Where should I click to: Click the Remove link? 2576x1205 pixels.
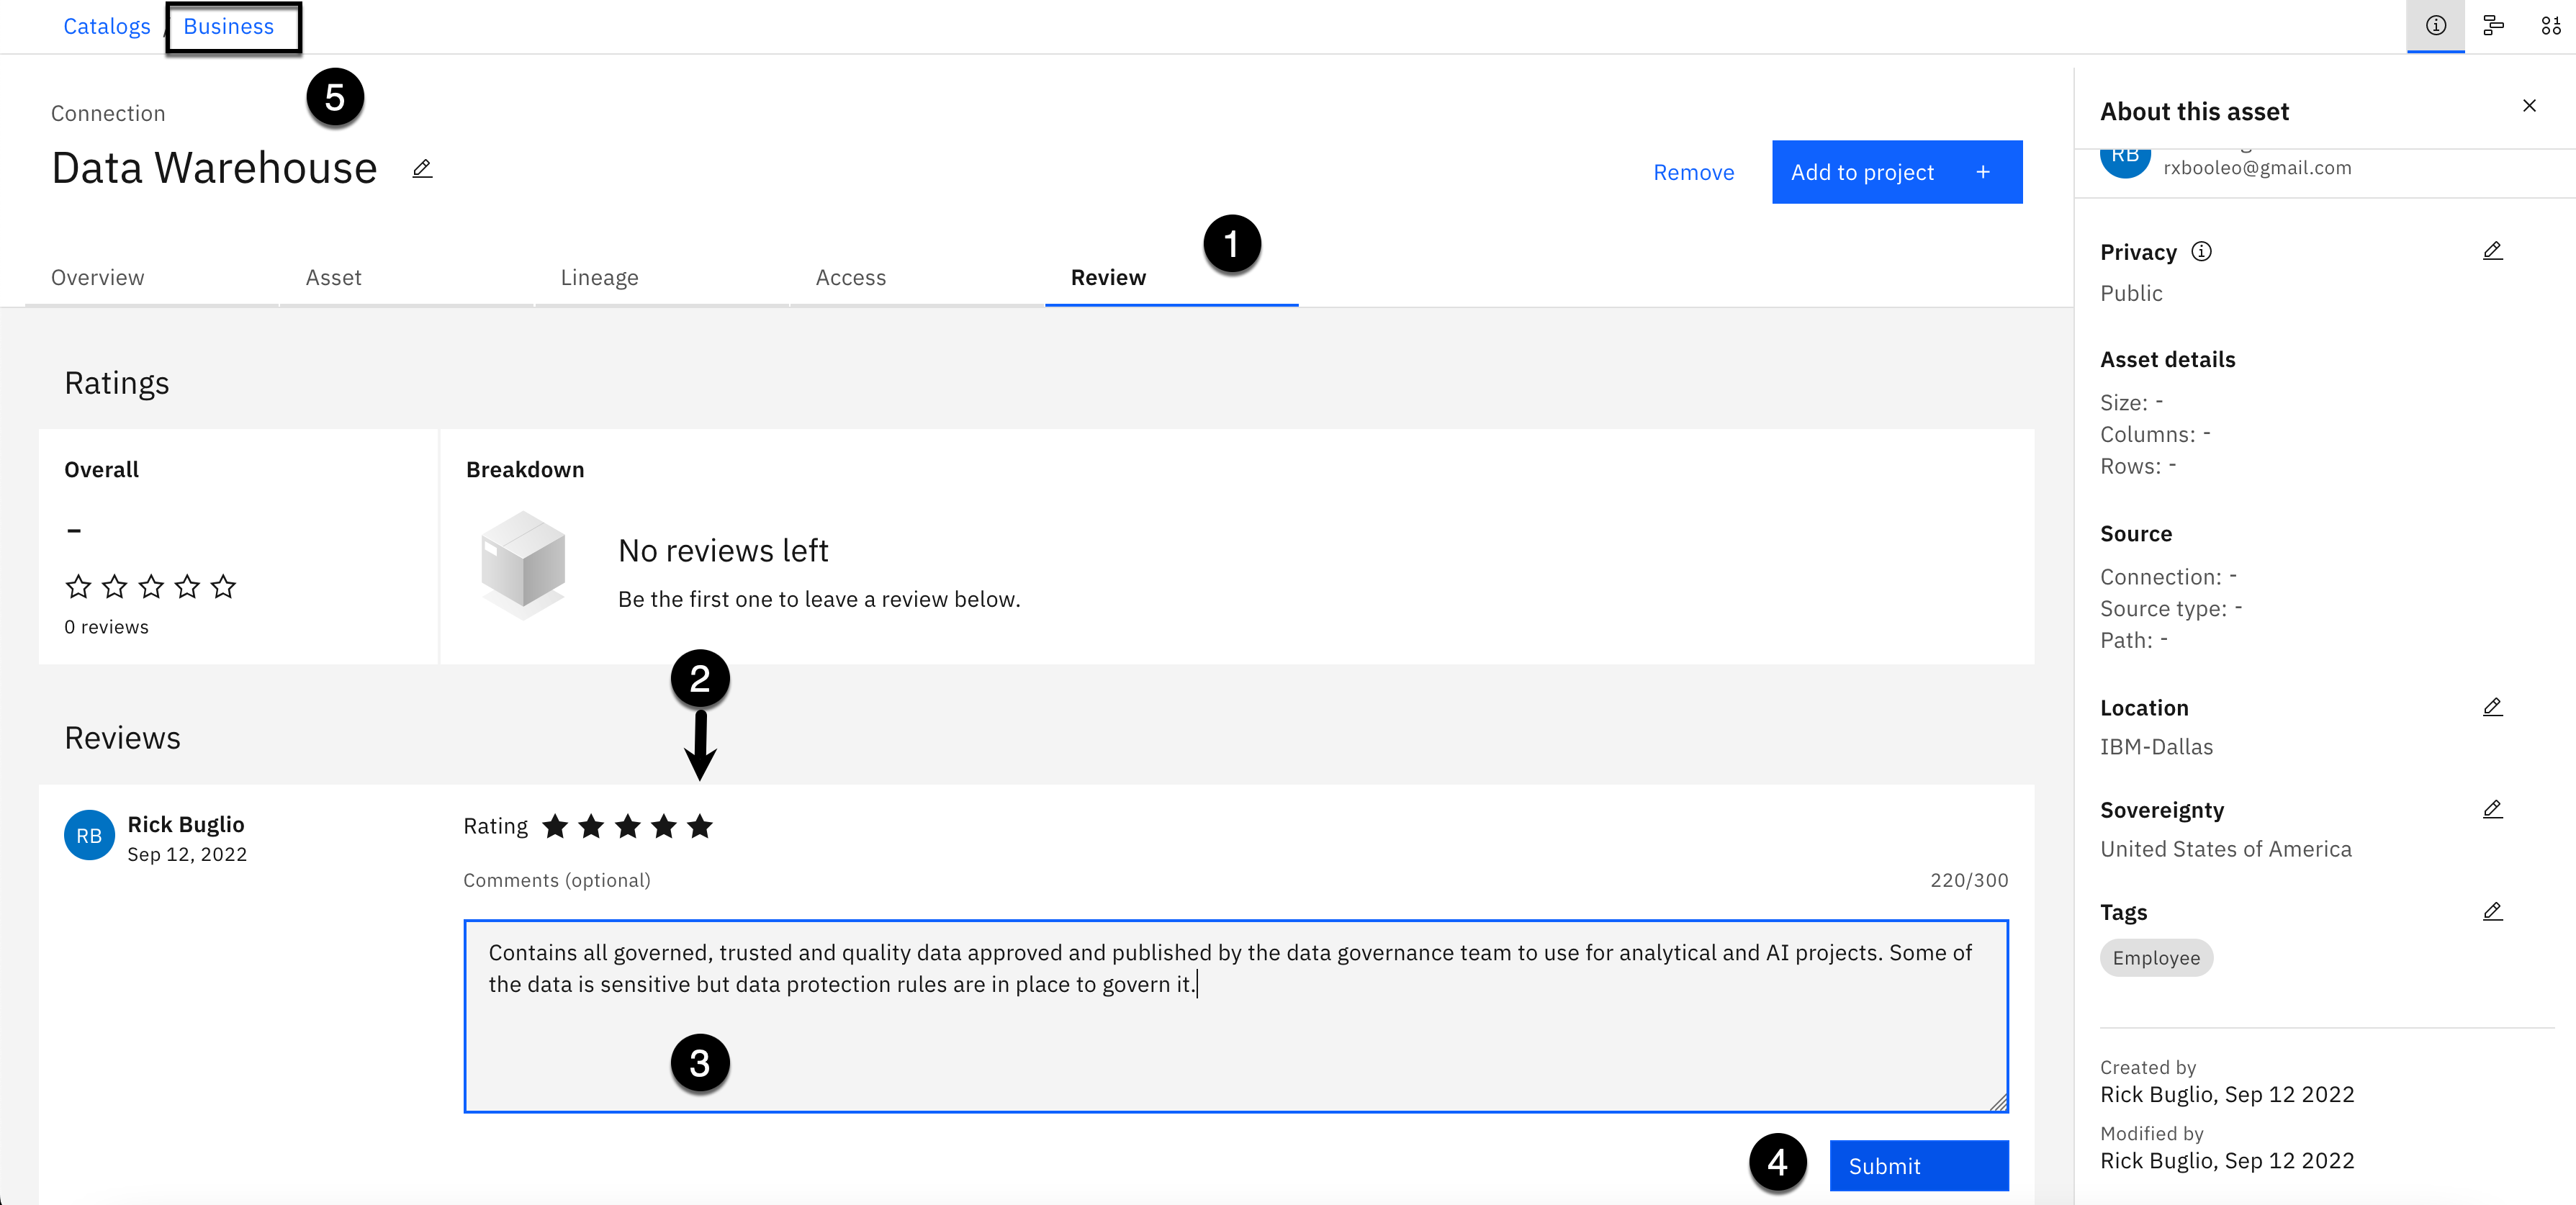[1693, 172]
